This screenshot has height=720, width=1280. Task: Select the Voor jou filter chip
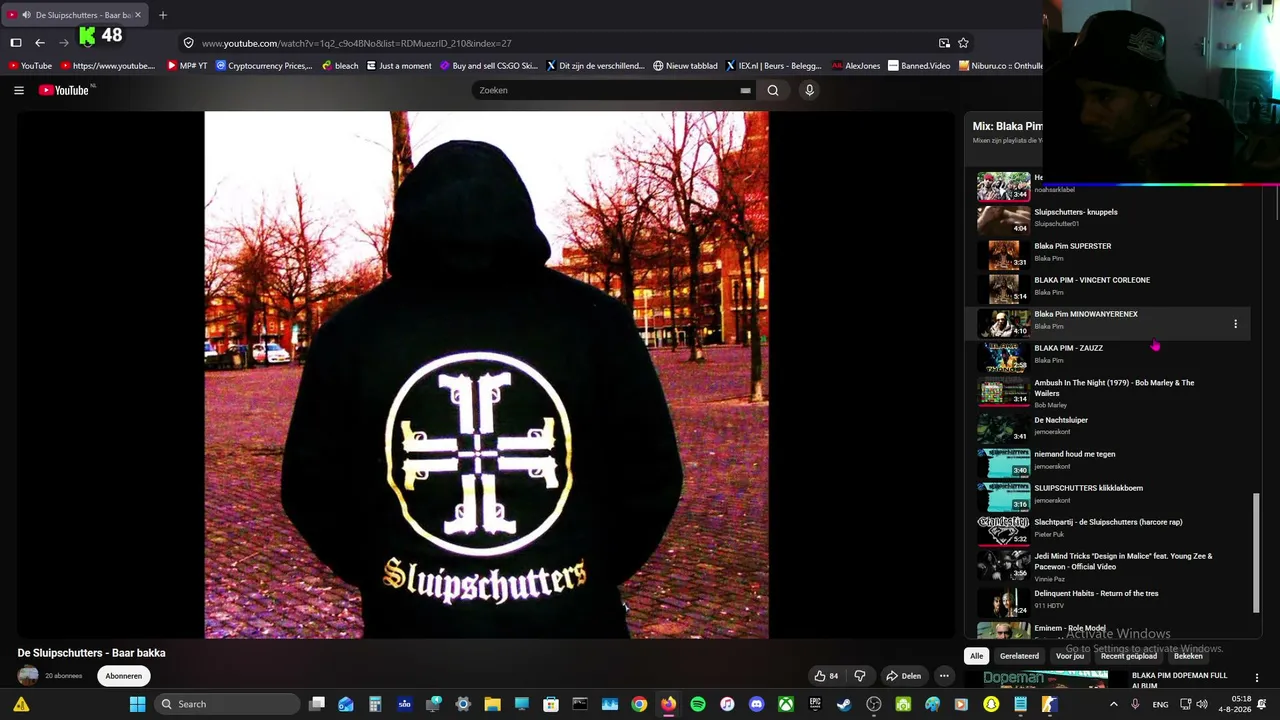coord(1070,656)
